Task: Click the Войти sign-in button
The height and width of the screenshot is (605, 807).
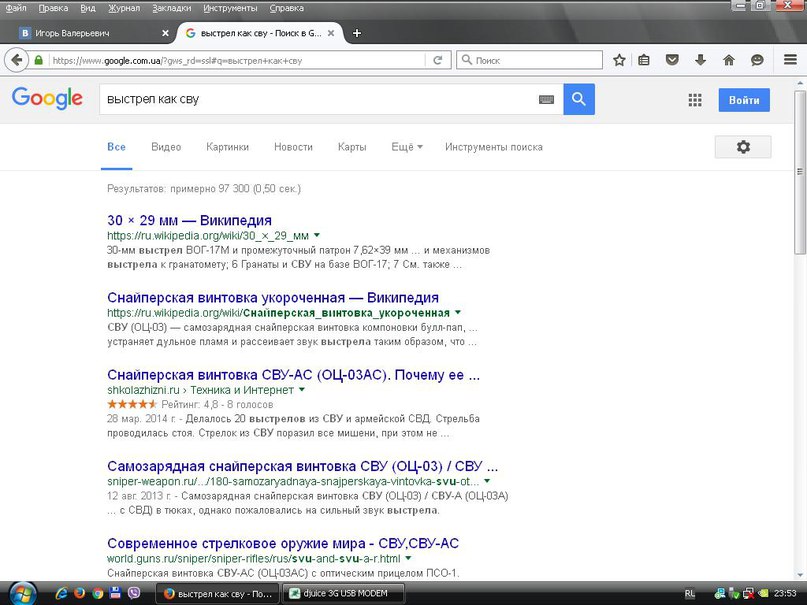Action: click(x=744, y=100)
